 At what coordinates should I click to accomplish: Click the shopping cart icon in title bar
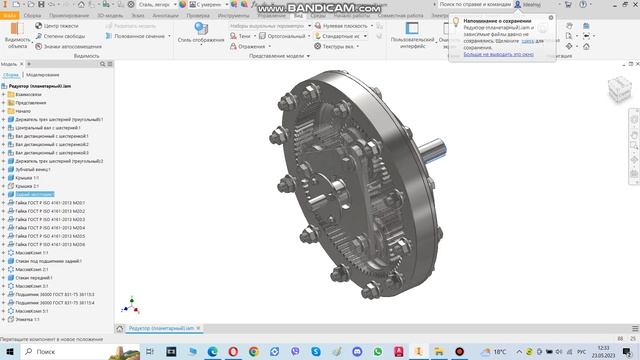click(x=568, y=4)
